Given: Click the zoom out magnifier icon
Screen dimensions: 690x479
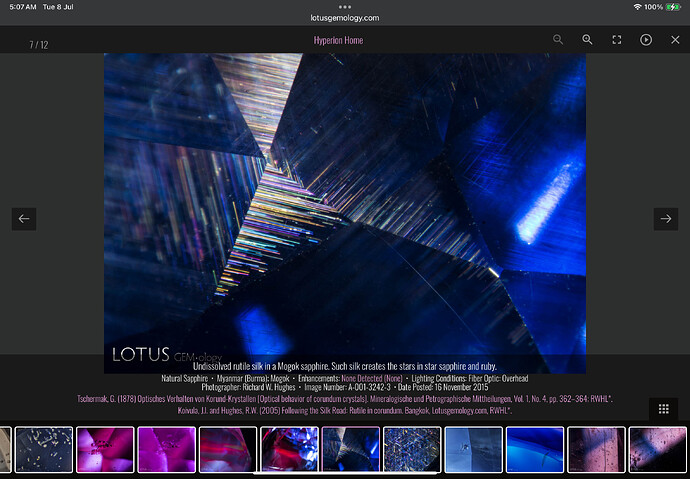Looking at the screenshot, I should (558, 40).
